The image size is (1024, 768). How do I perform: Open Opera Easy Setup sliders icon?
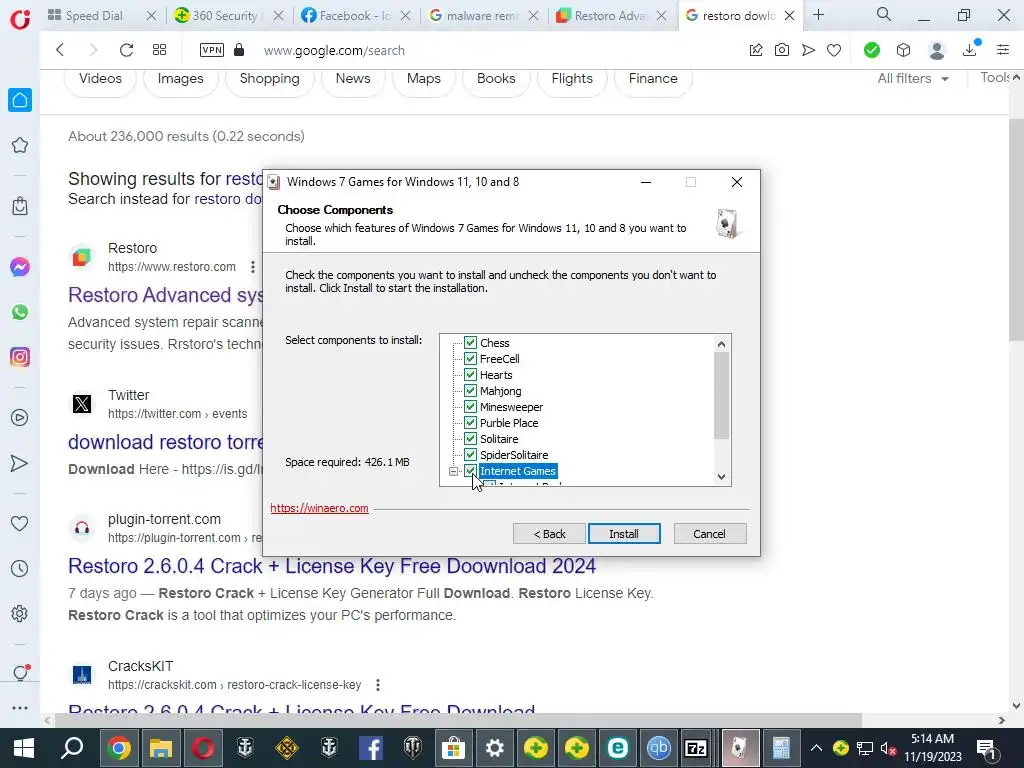pos(1003,50)
